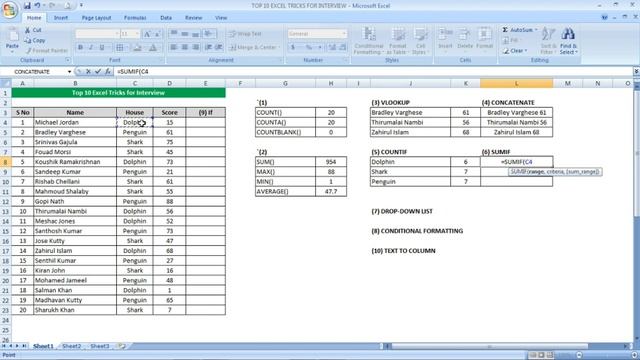Apply Percent Style
The height and width of the screenshot is (360, 640).
point(309,48)
